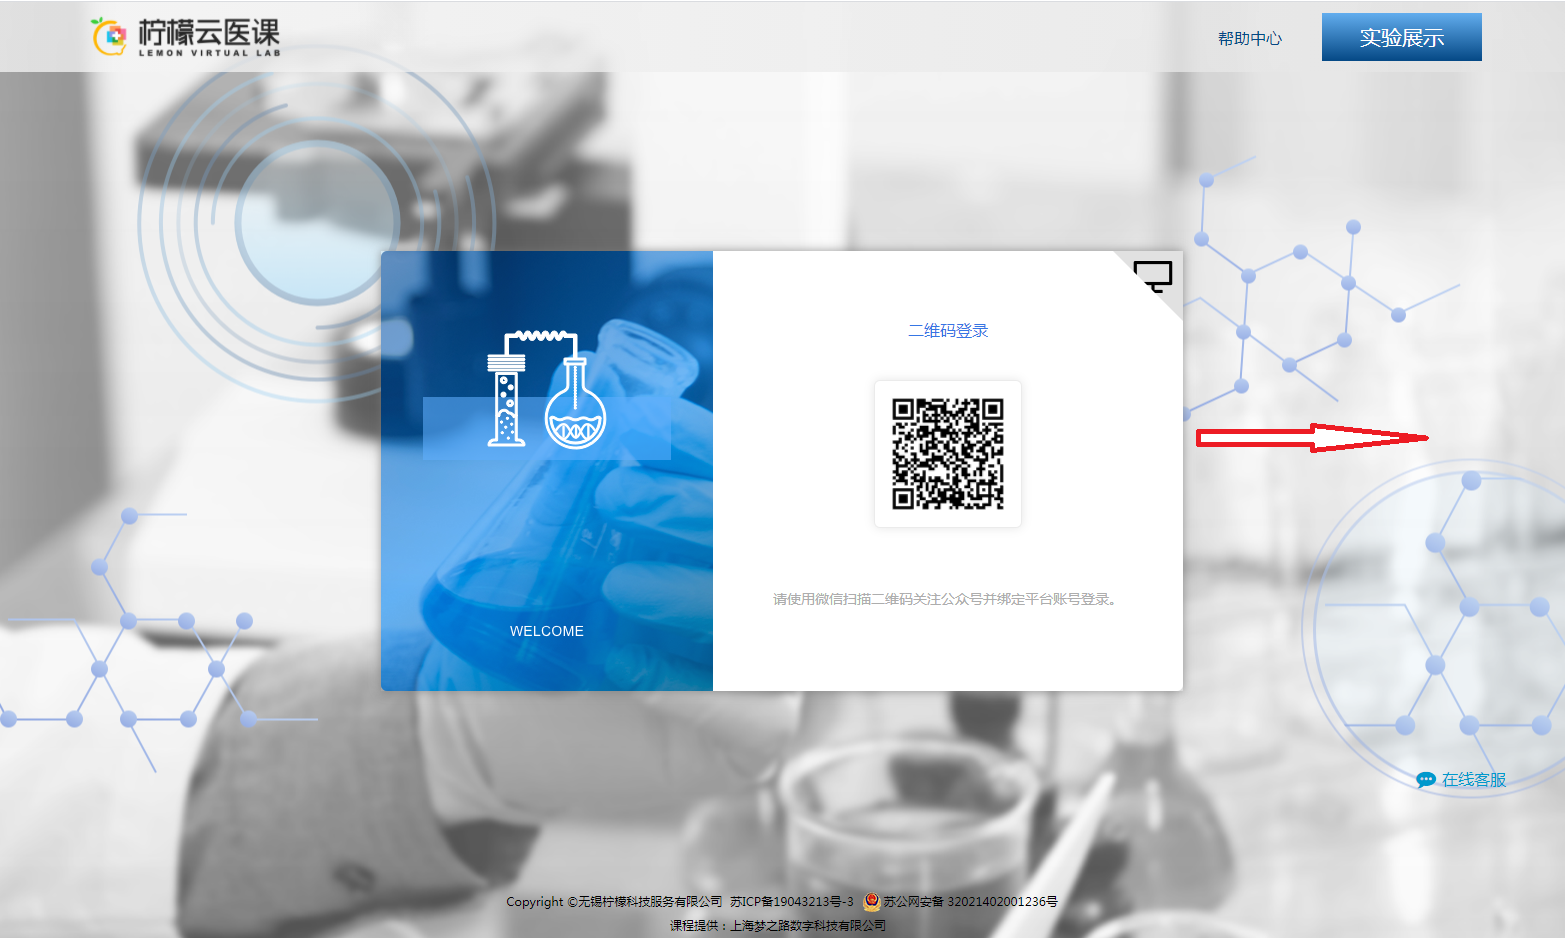Click the 柠檬云医课 logo
The width and height of the screenshot is (1565, 938).
186,37
